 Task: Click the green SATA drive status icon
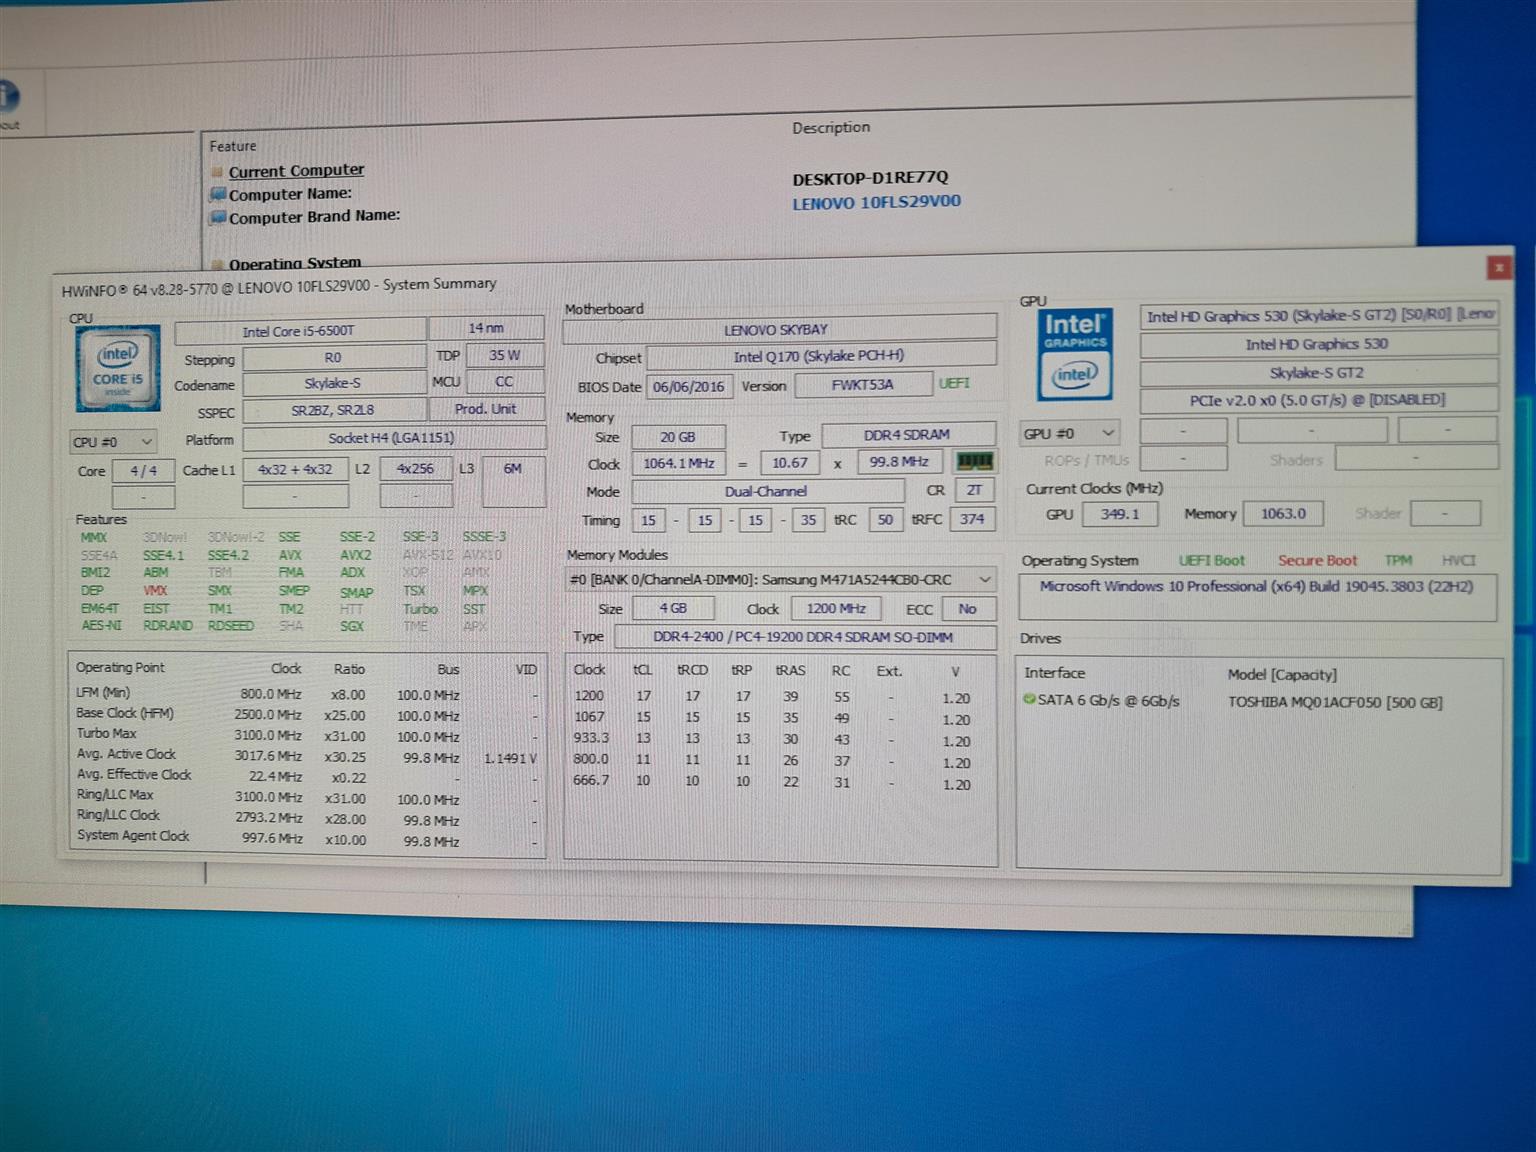pyautogui.click(x=1028, y=700)
